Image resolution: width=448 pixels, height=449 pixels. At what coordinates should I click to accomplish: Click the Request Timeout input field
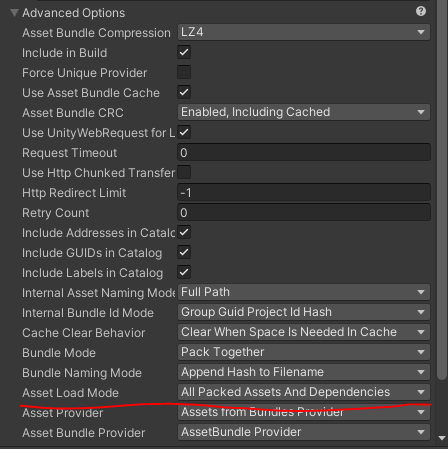[x=304, y=152]
